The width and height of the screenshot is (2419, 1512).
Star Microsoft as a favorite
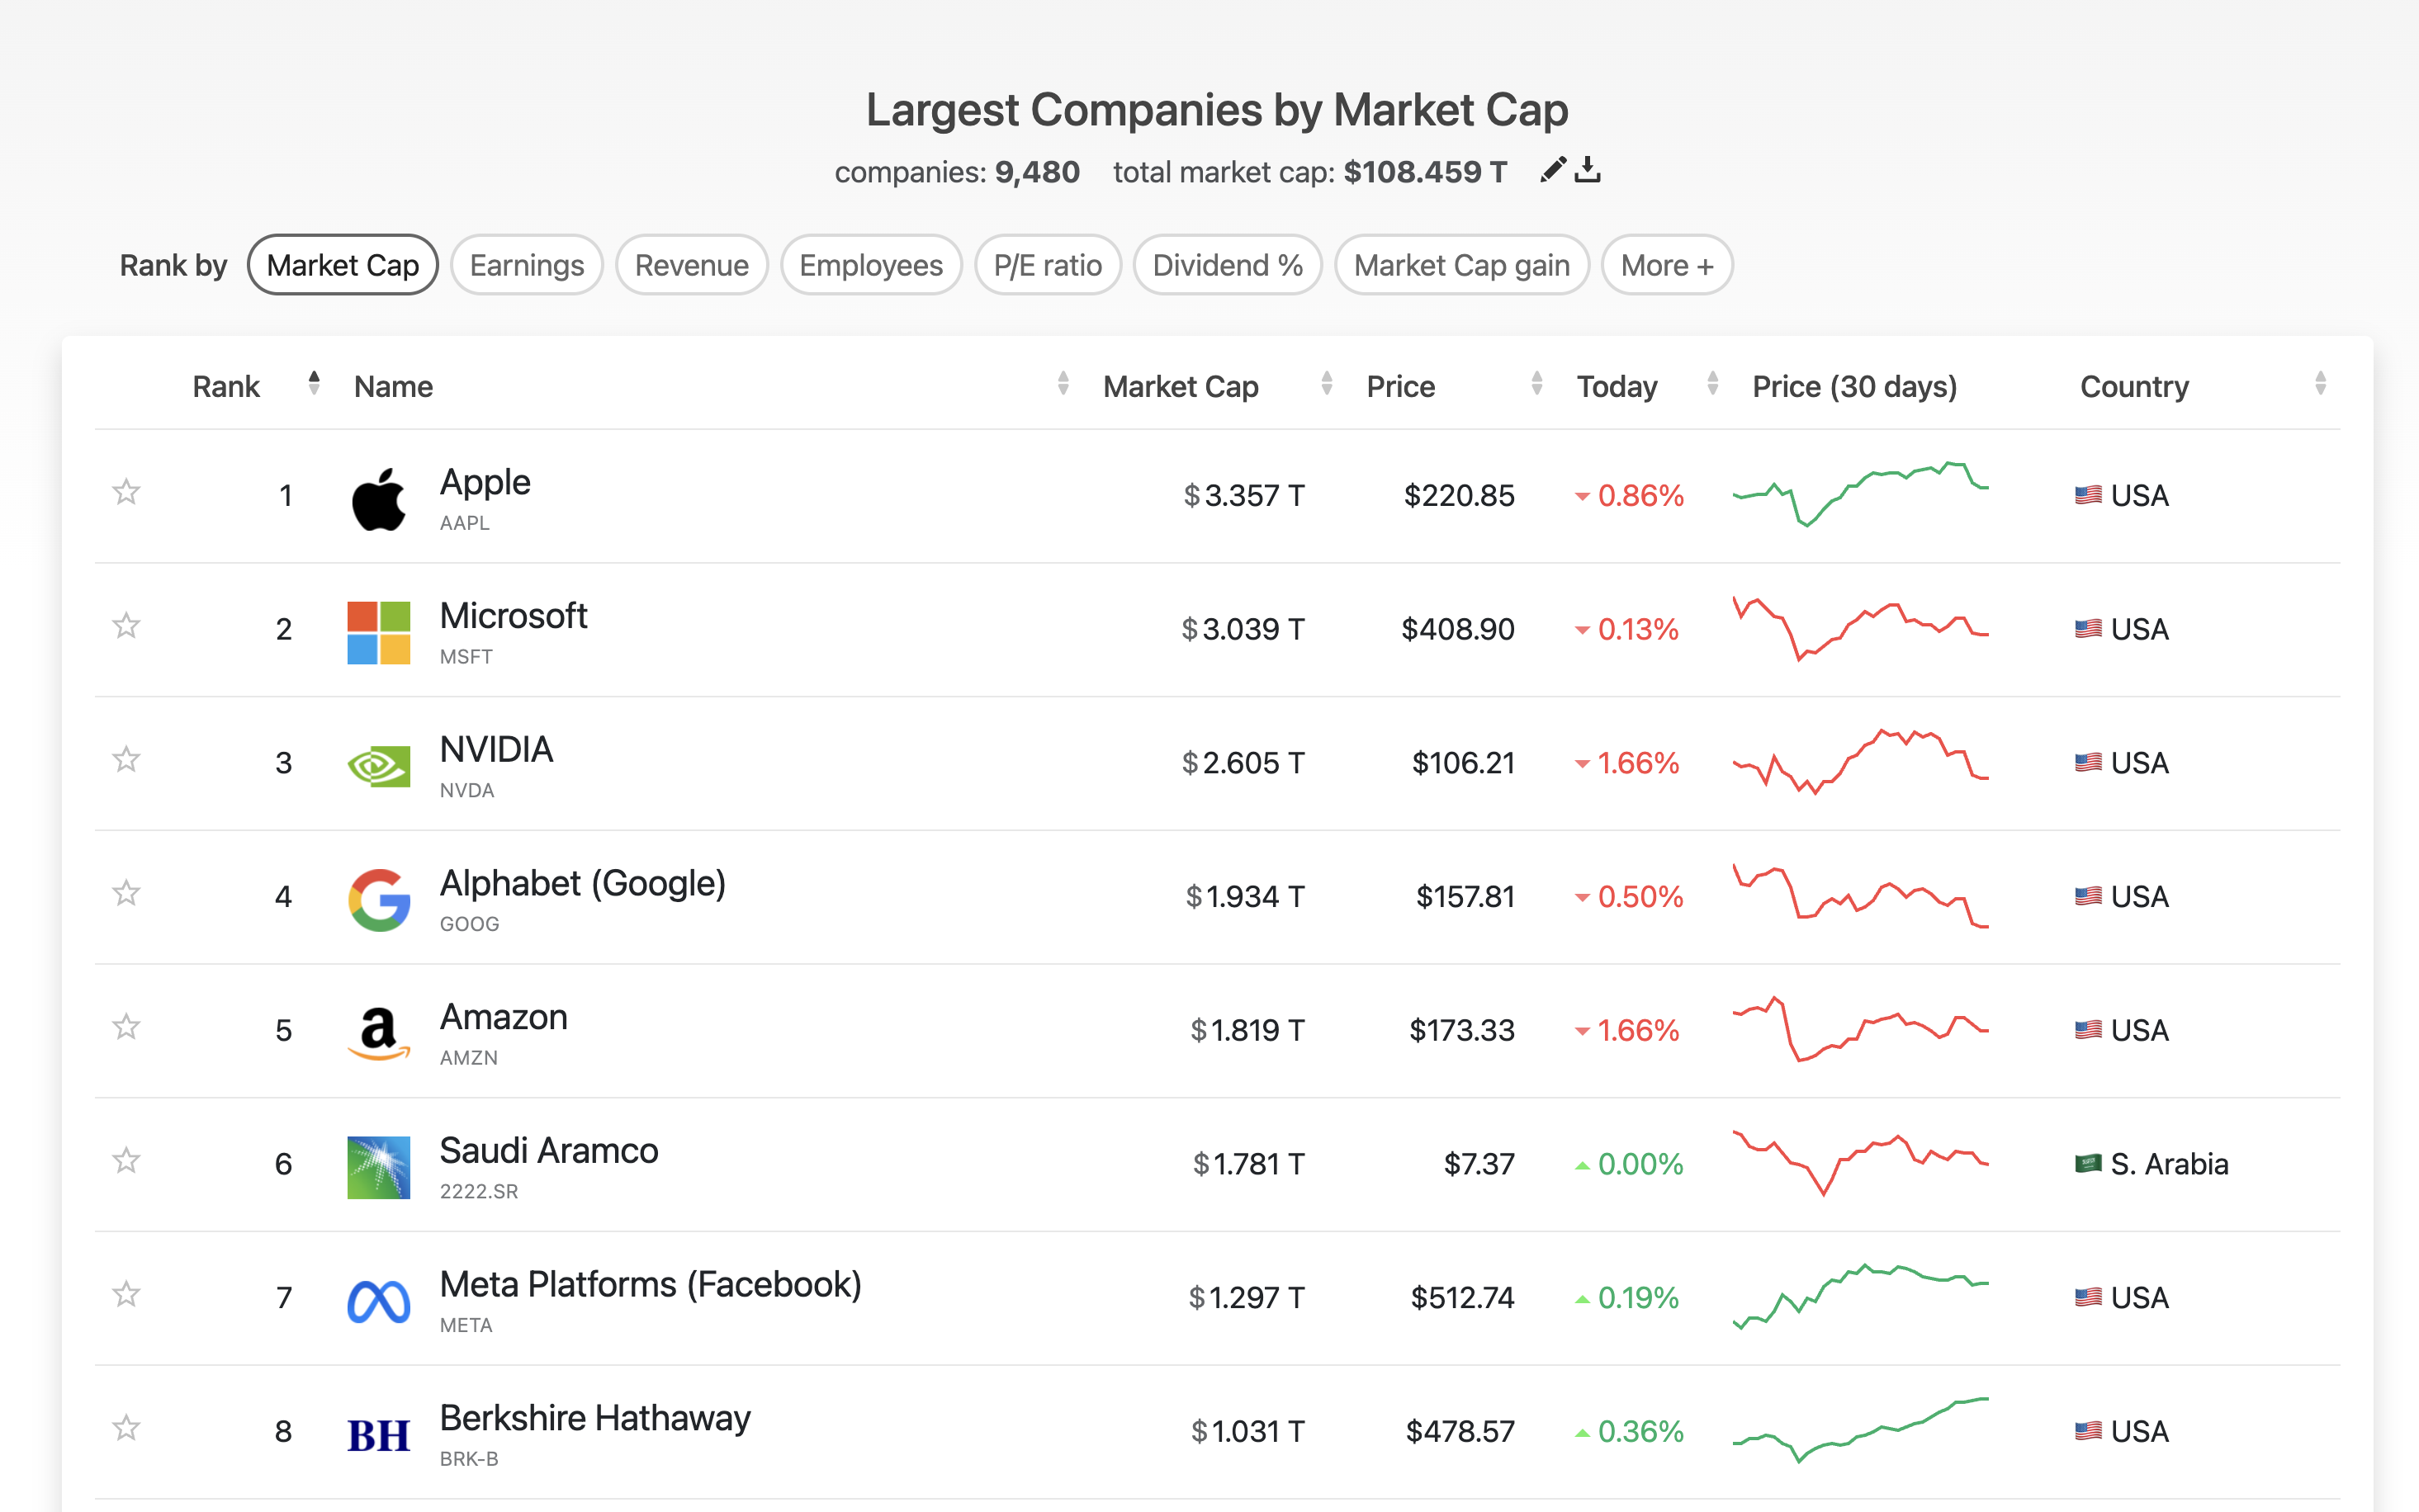(126, 626)
